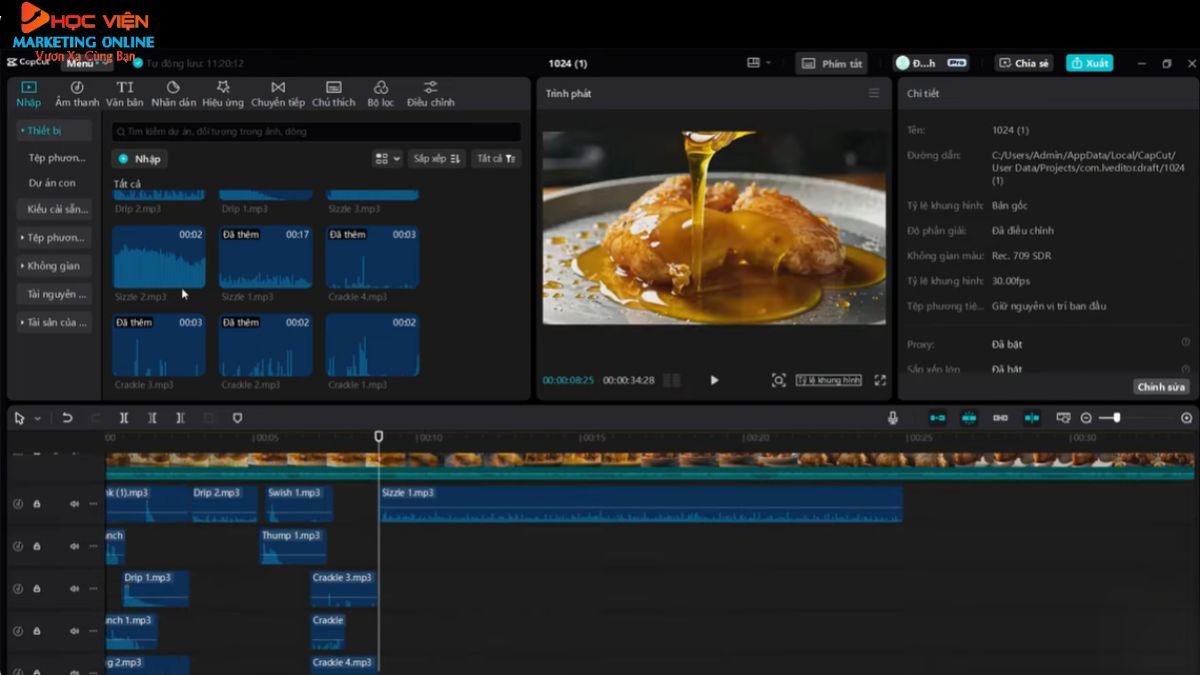The height and width of the screenshot is (675, 1200).
Task: Mute the Thump 1.mp3 audio track
Action: tap(73, 546)
